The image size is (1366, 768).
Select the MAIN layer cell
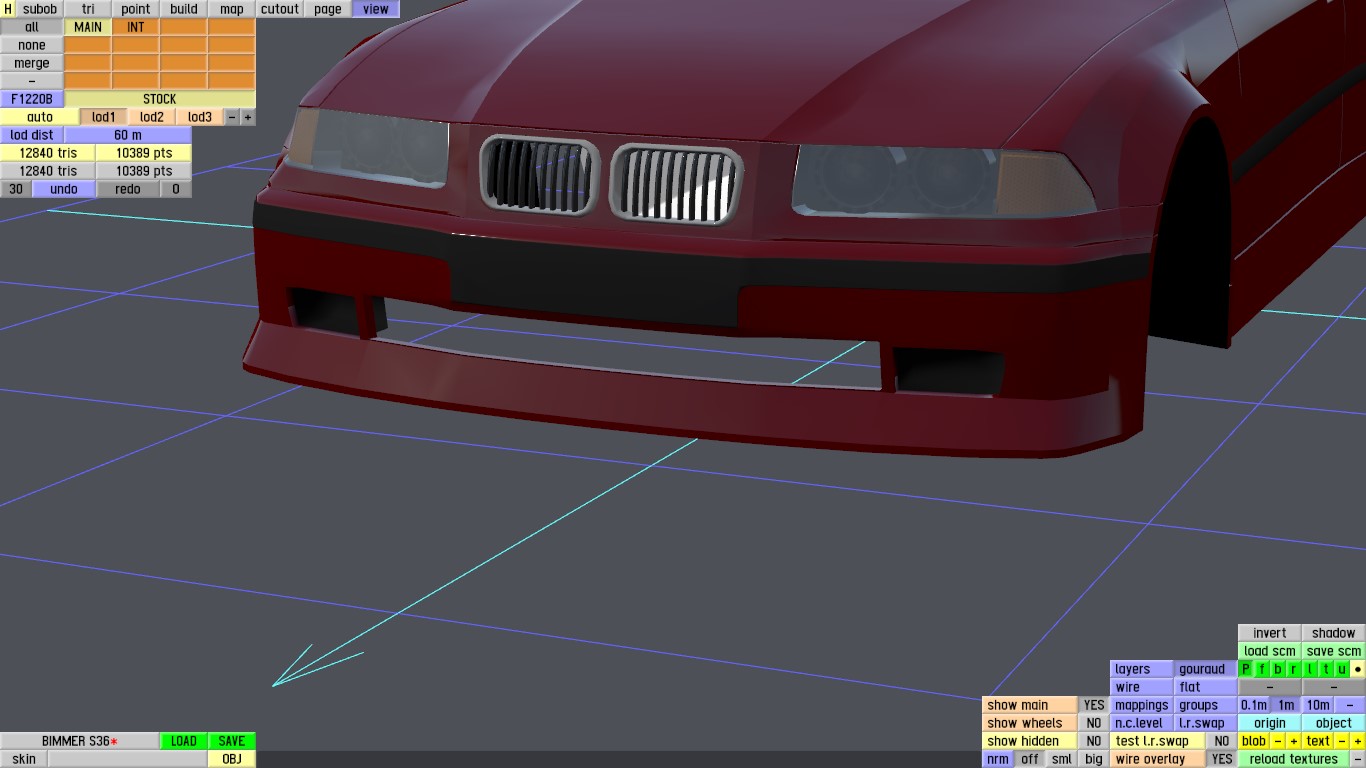tap(88, 27)
